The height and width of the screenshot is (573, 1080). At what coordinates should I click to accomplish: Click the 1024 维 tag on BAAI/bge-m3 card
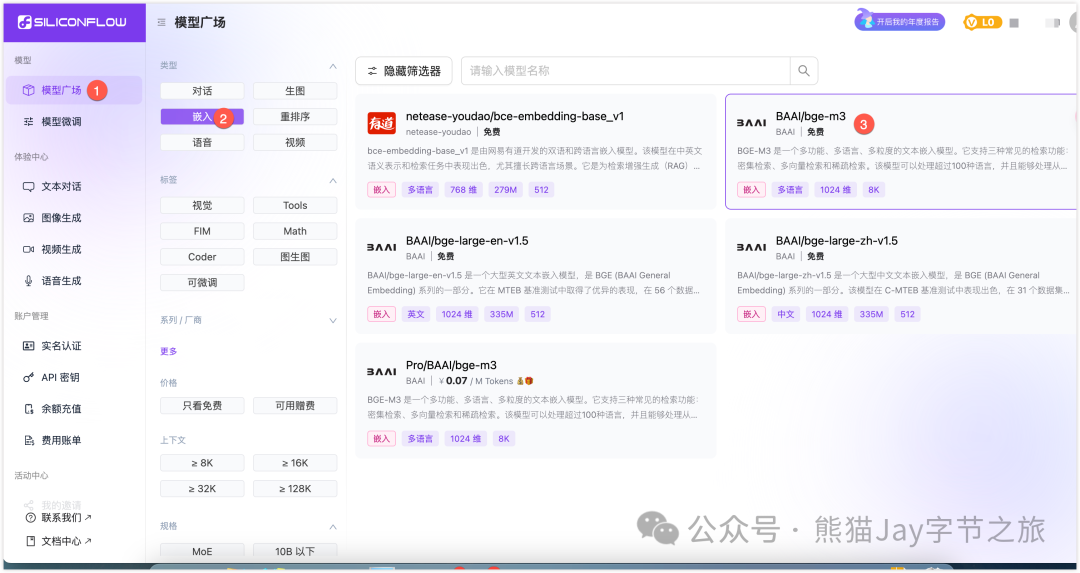[835, 190]
